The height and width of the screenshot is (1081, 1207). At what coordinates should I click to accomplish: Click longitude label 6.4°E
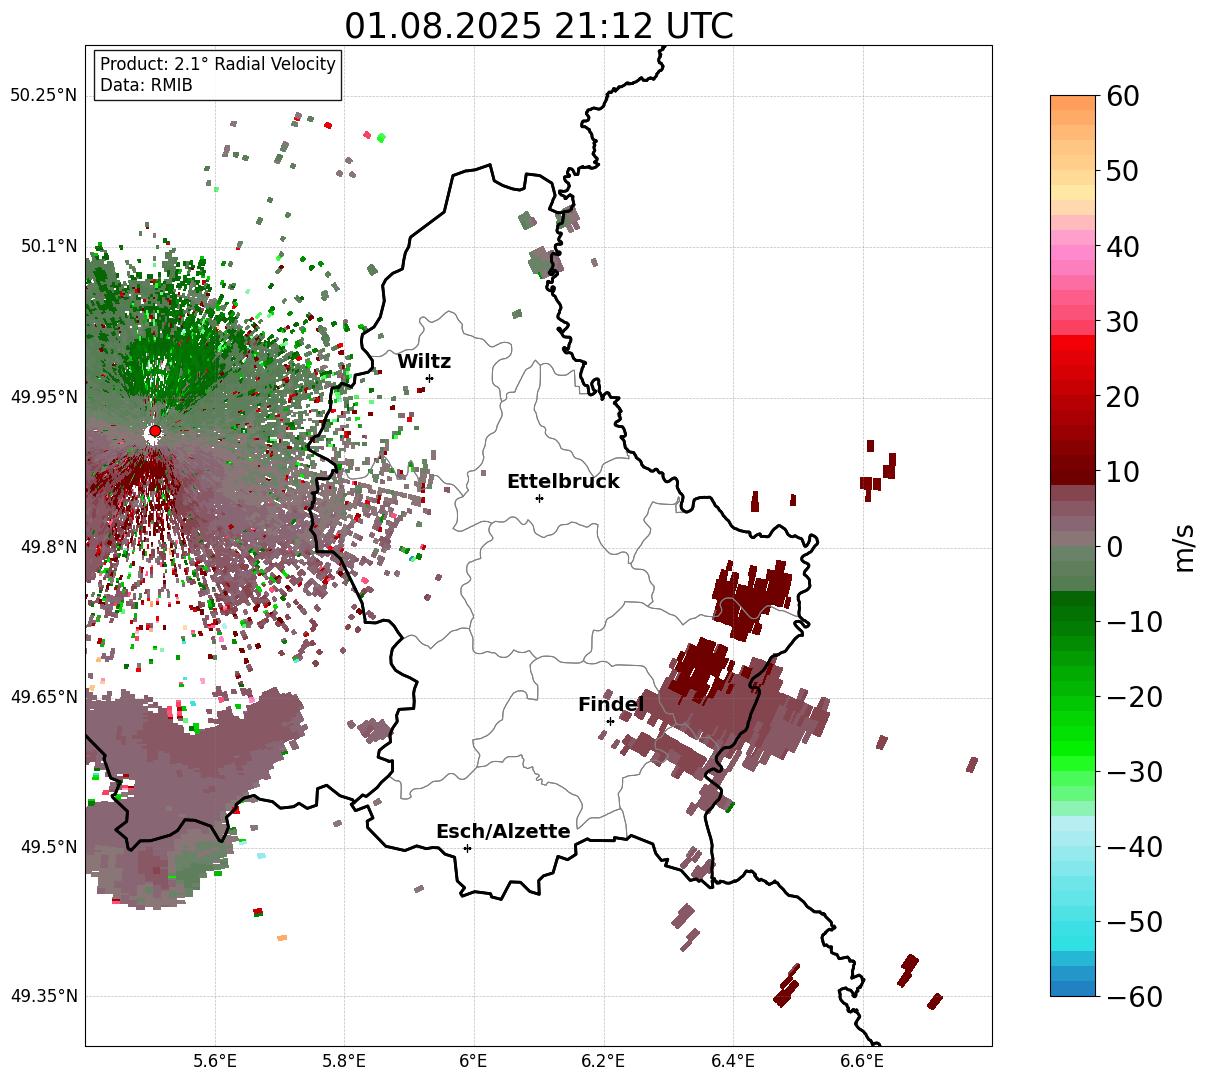pos(733,1062)
